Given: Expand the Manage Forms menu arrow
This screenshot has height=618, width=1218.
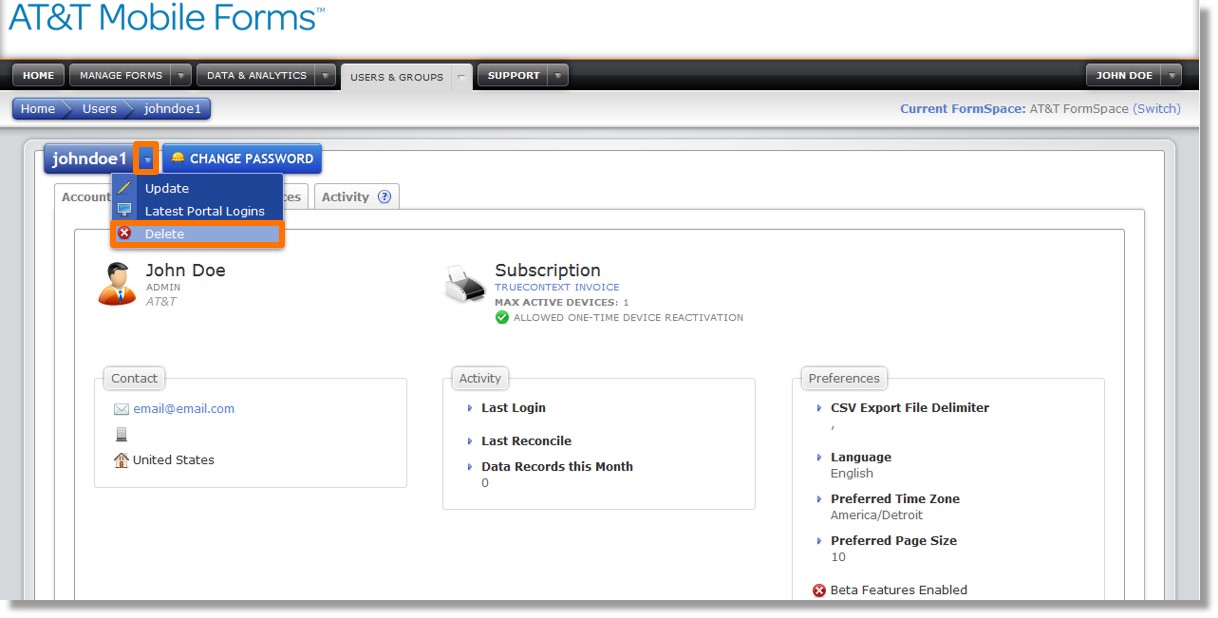Looking at the screenshot, I should (x=180, y=75).
